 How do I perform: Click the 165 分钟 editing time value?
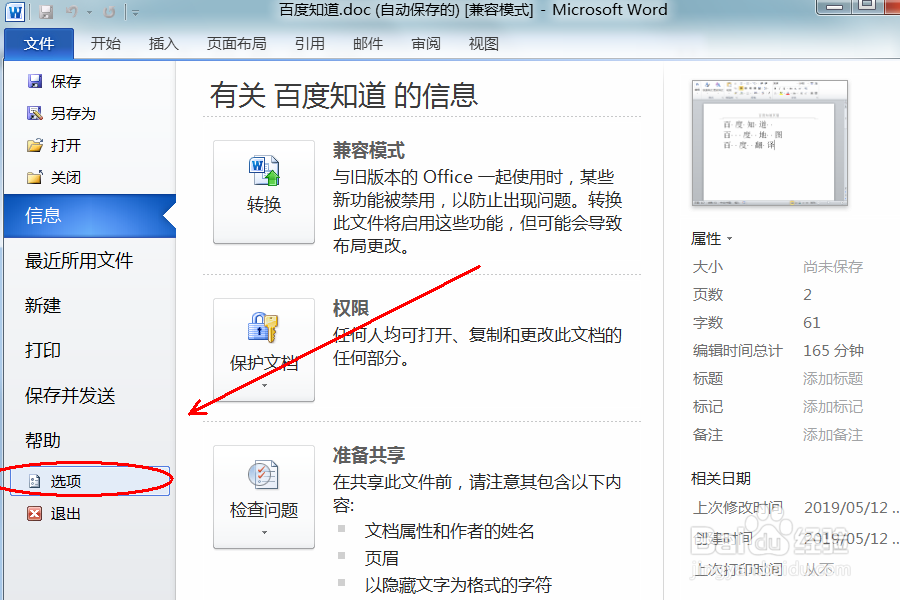pos(833,350)
